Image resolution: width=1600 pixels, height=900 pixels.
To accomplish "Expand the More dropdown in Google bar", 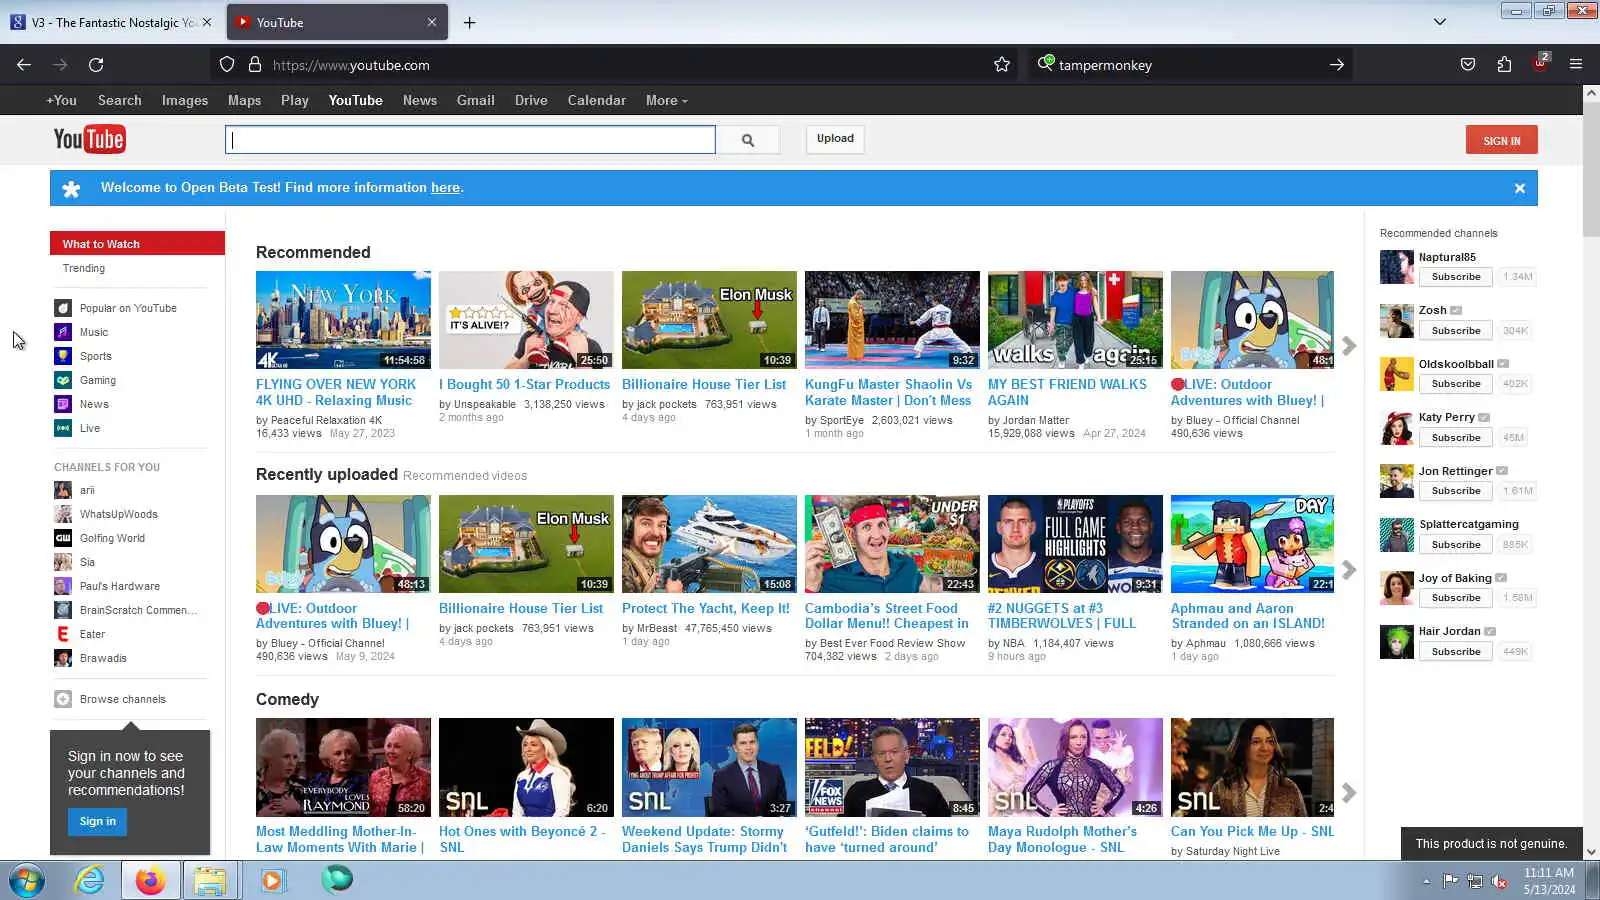I will [x=666, y=100].
